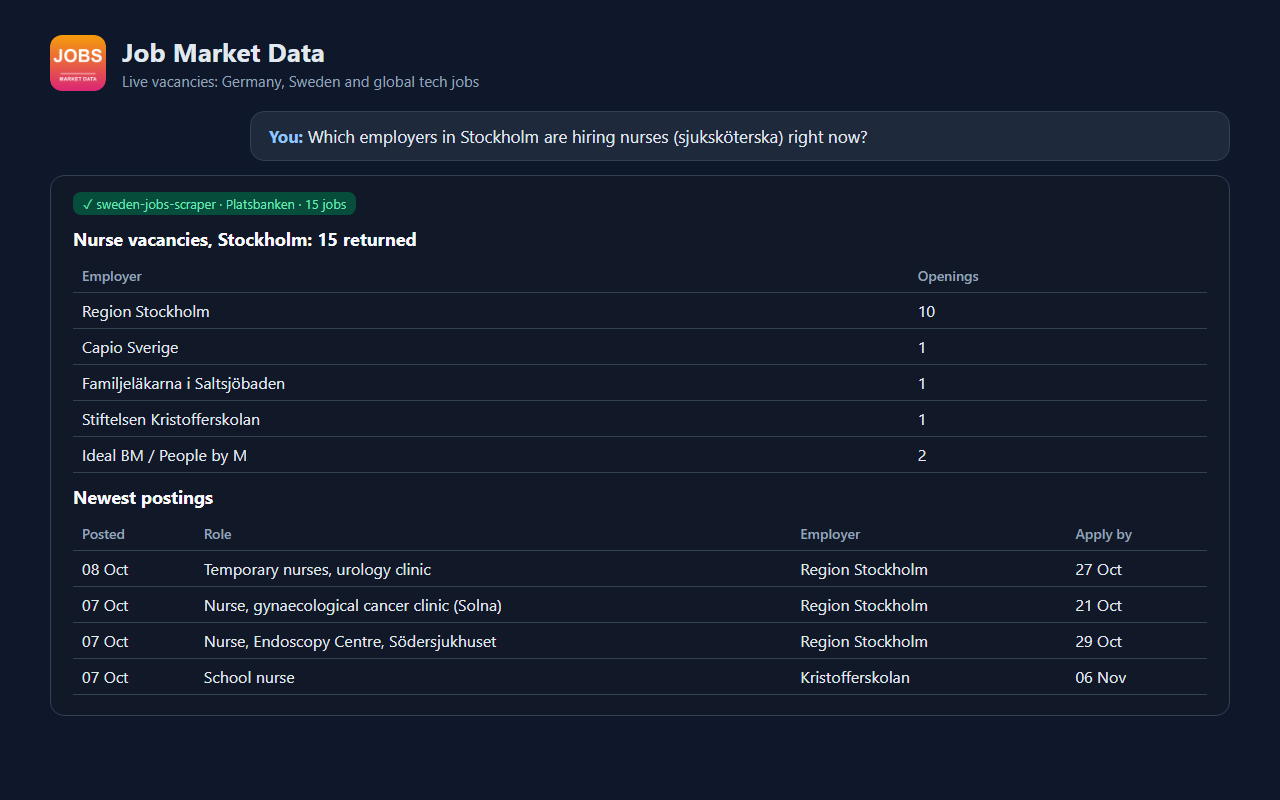Click the "21 Oct" apply-by date
Screen dimensions: 1280x800
(1098, 605)
